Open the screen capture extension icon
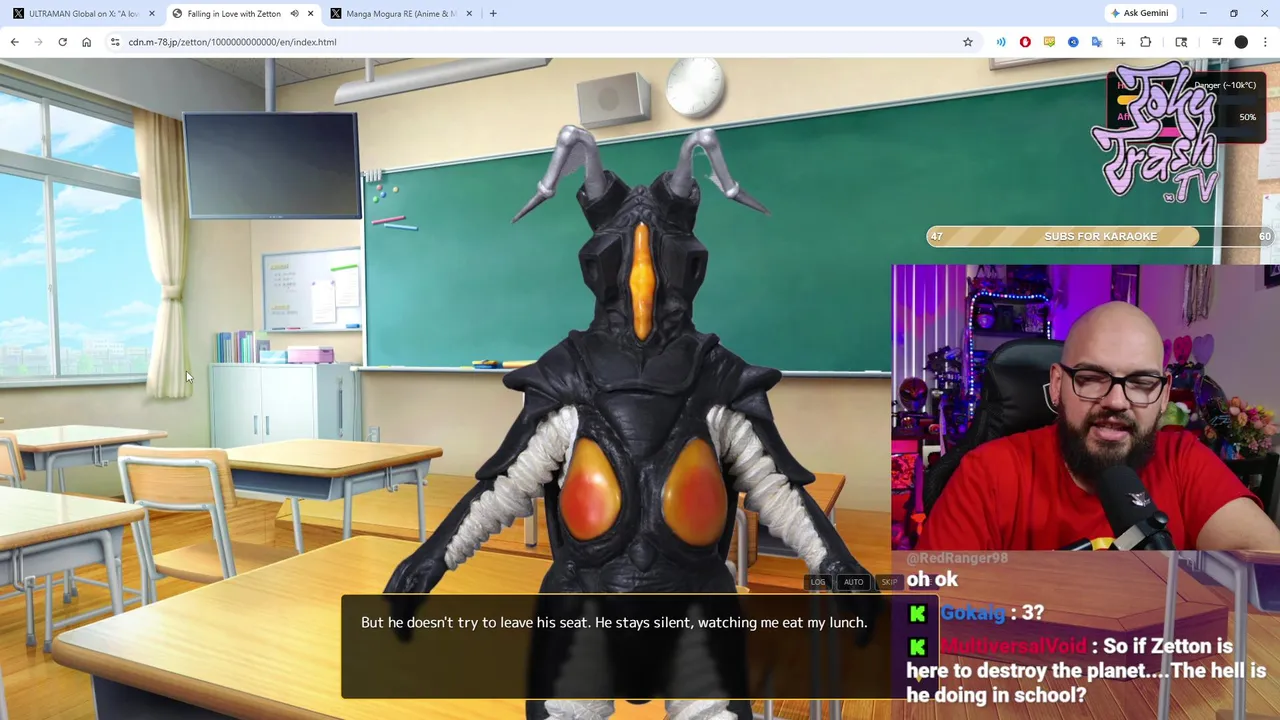 1121,42
